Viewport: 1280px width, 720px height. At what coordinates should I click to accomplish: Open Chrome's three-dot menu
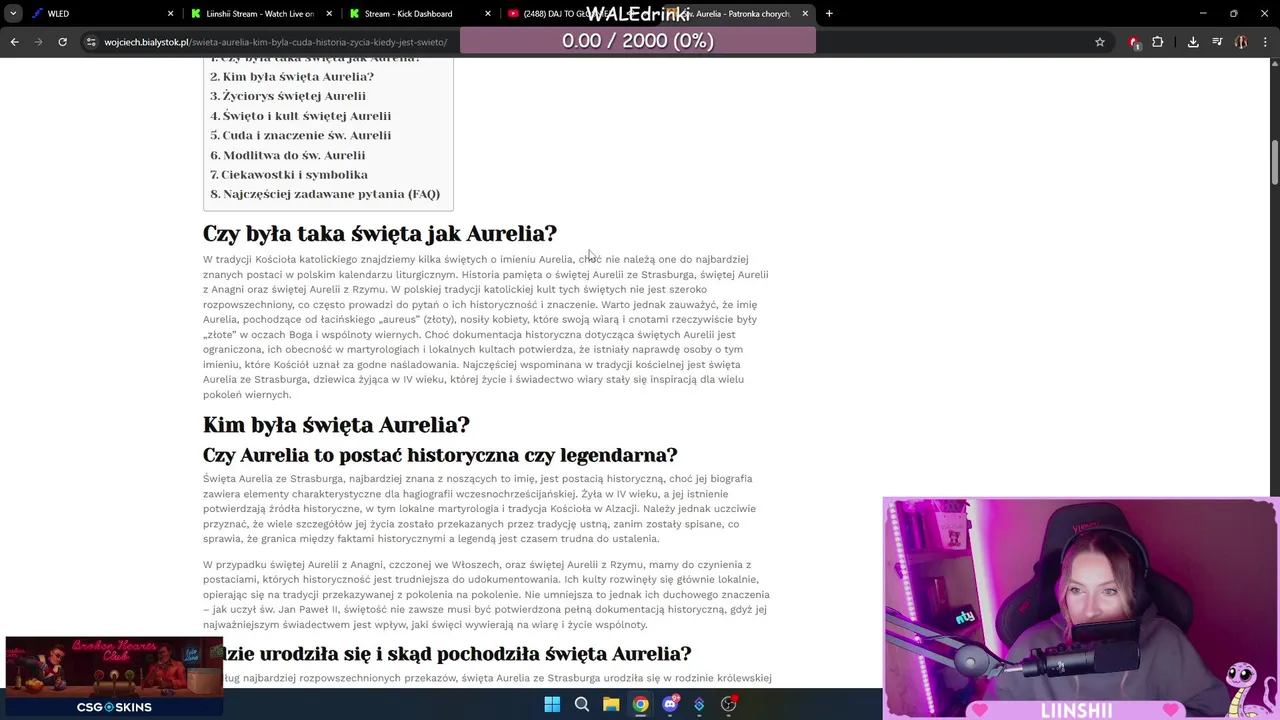point(1265,42)
